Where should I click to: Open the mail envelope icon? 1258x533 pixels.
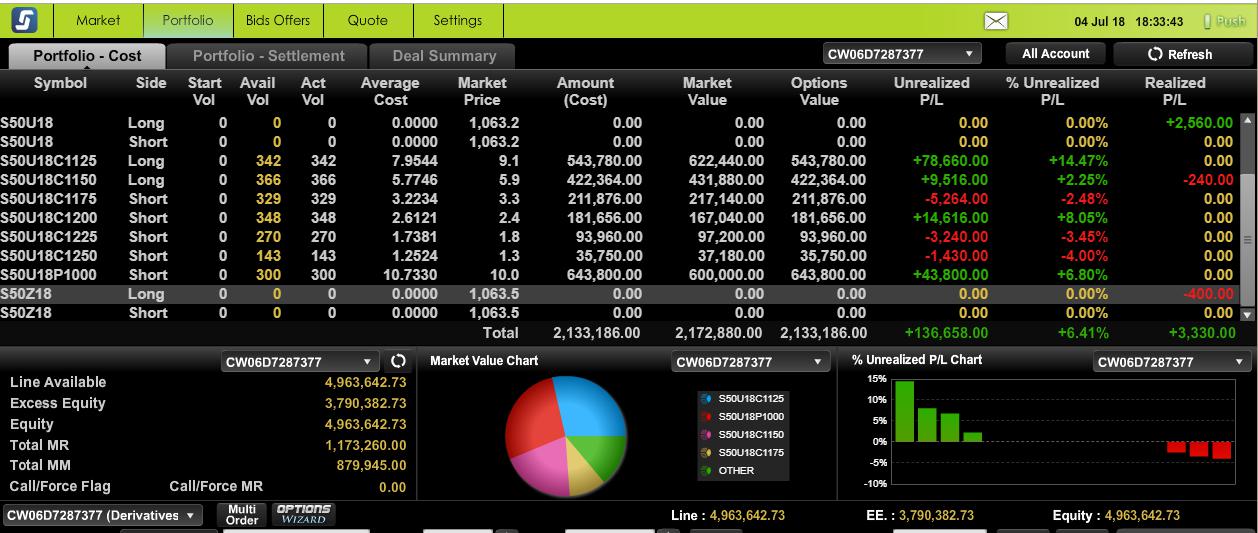point(996,21)
